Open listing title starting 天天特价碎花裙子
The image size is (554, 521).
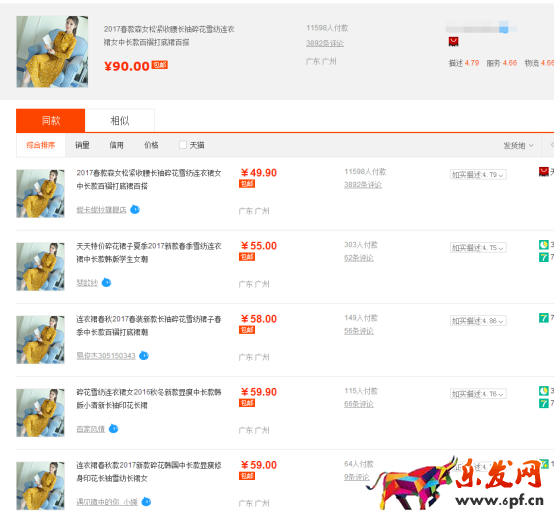coord(149,253)
